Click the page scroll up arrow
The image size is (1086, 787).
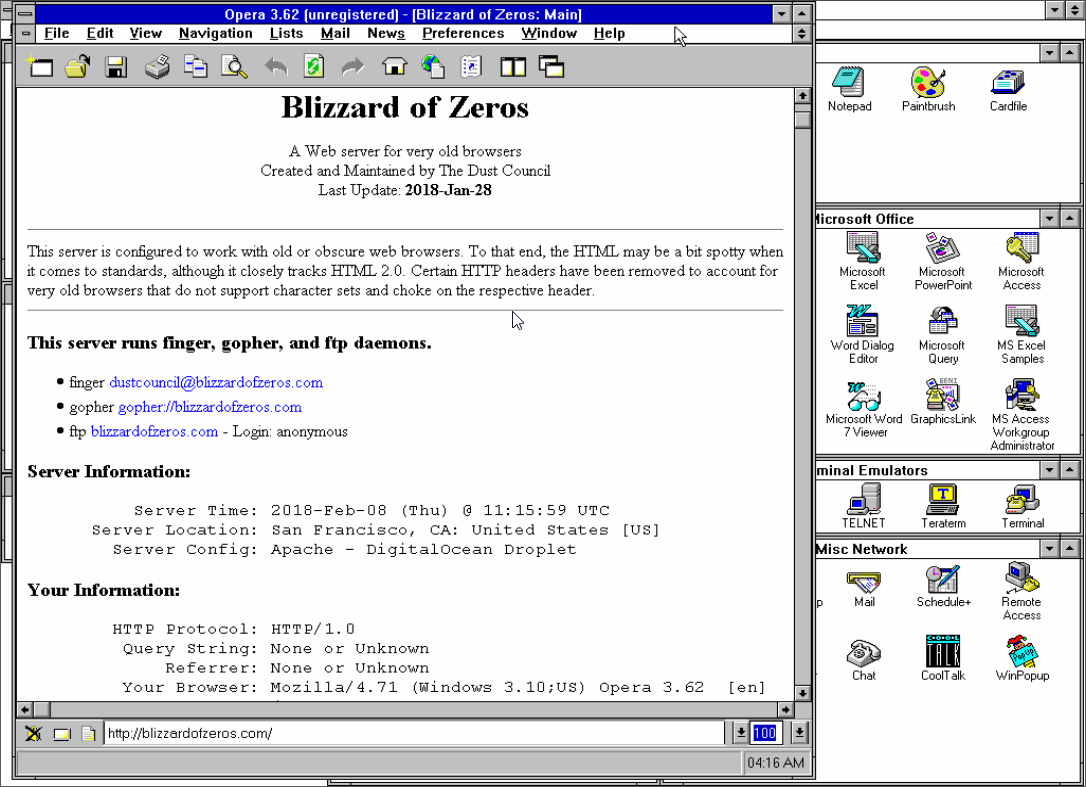tap(803, 96)
